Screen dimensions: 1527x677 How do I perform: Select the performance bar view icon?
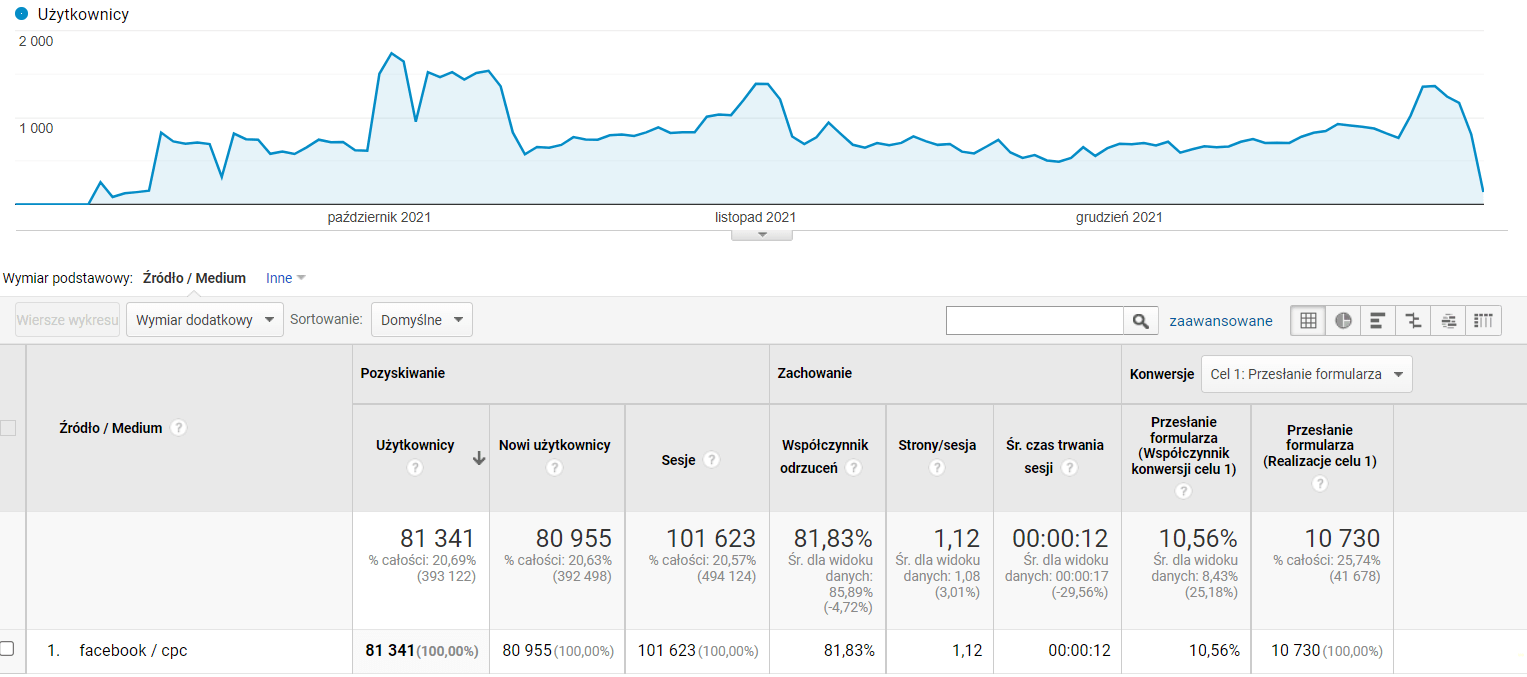click(1378, 321)
